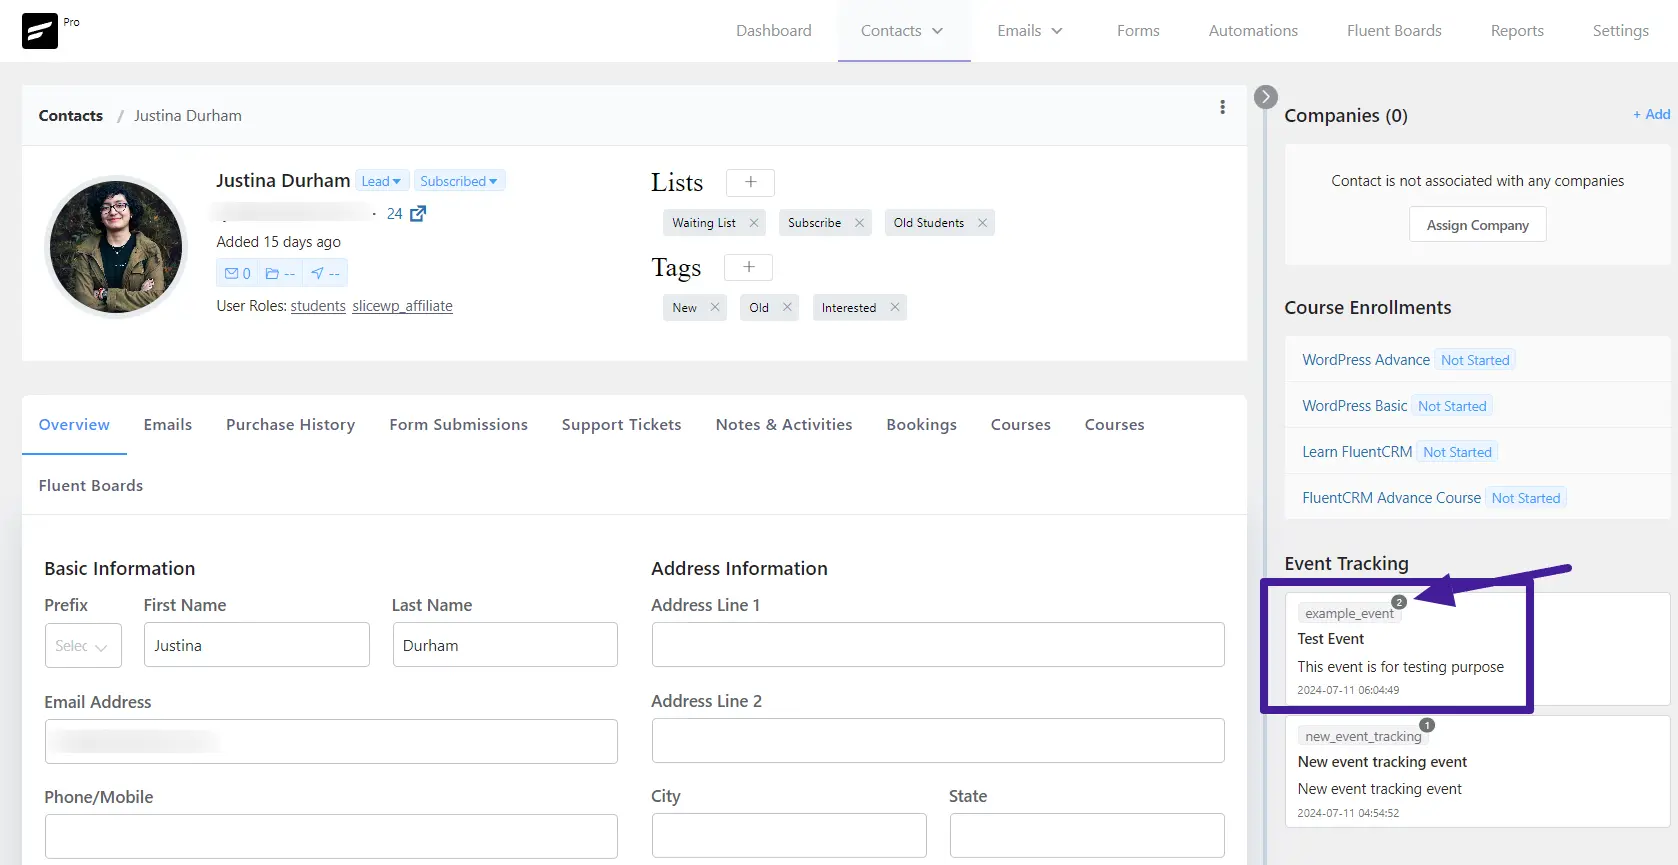Viewport: 1678px width, 865px height.
Task: Open the three-dot contact actions menu
Action: click(x=1222, y=107)
